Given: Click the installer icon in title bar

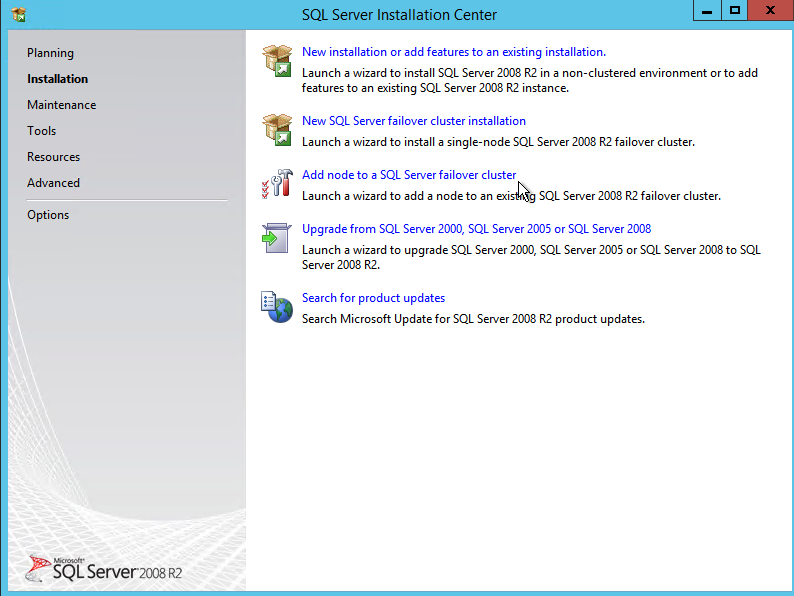Looking at the screenshot, I should 18,14.
